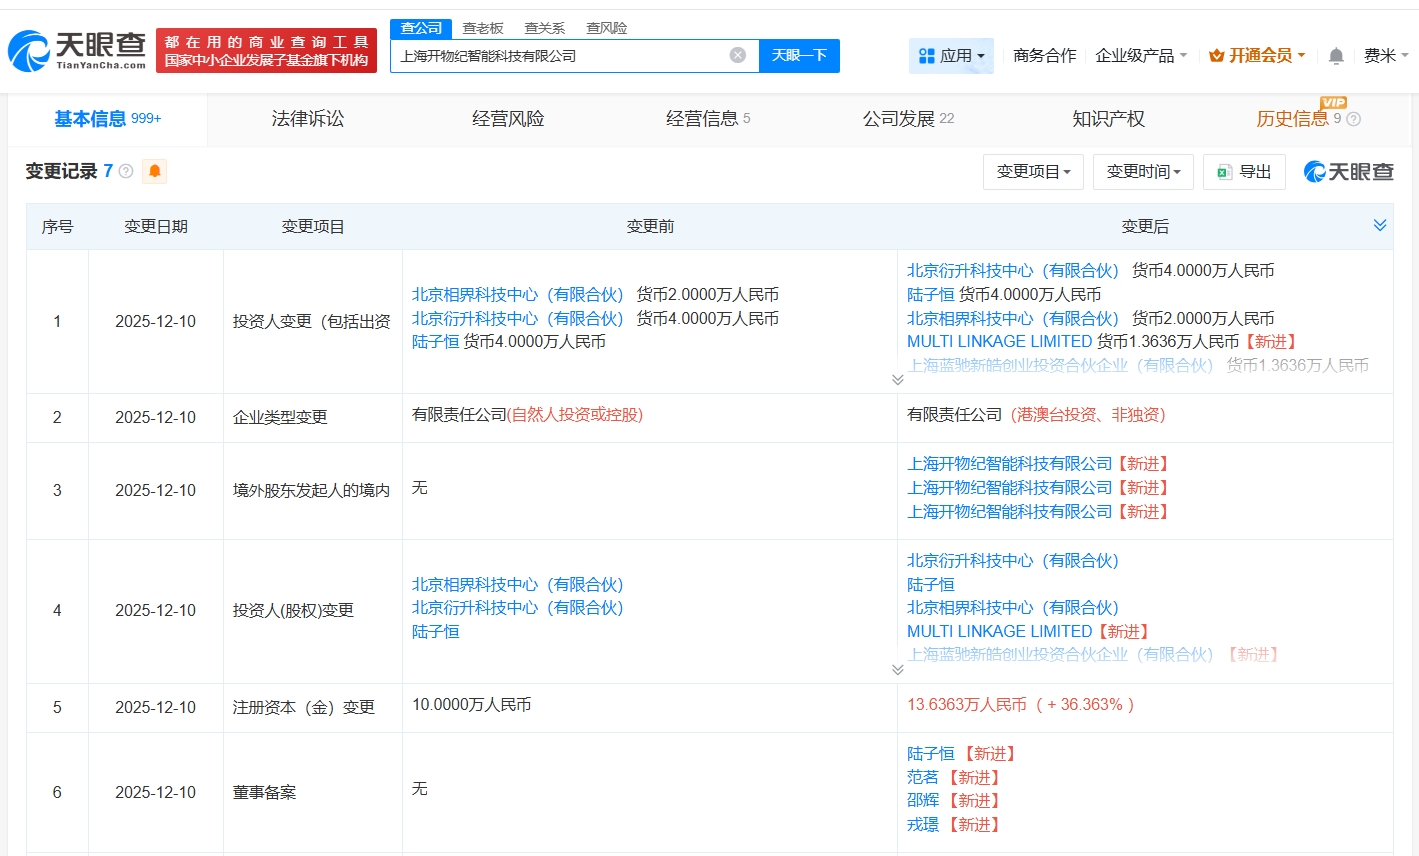
Task: Open the 变更项目 filter dropdown
Action: point(1033,172)
